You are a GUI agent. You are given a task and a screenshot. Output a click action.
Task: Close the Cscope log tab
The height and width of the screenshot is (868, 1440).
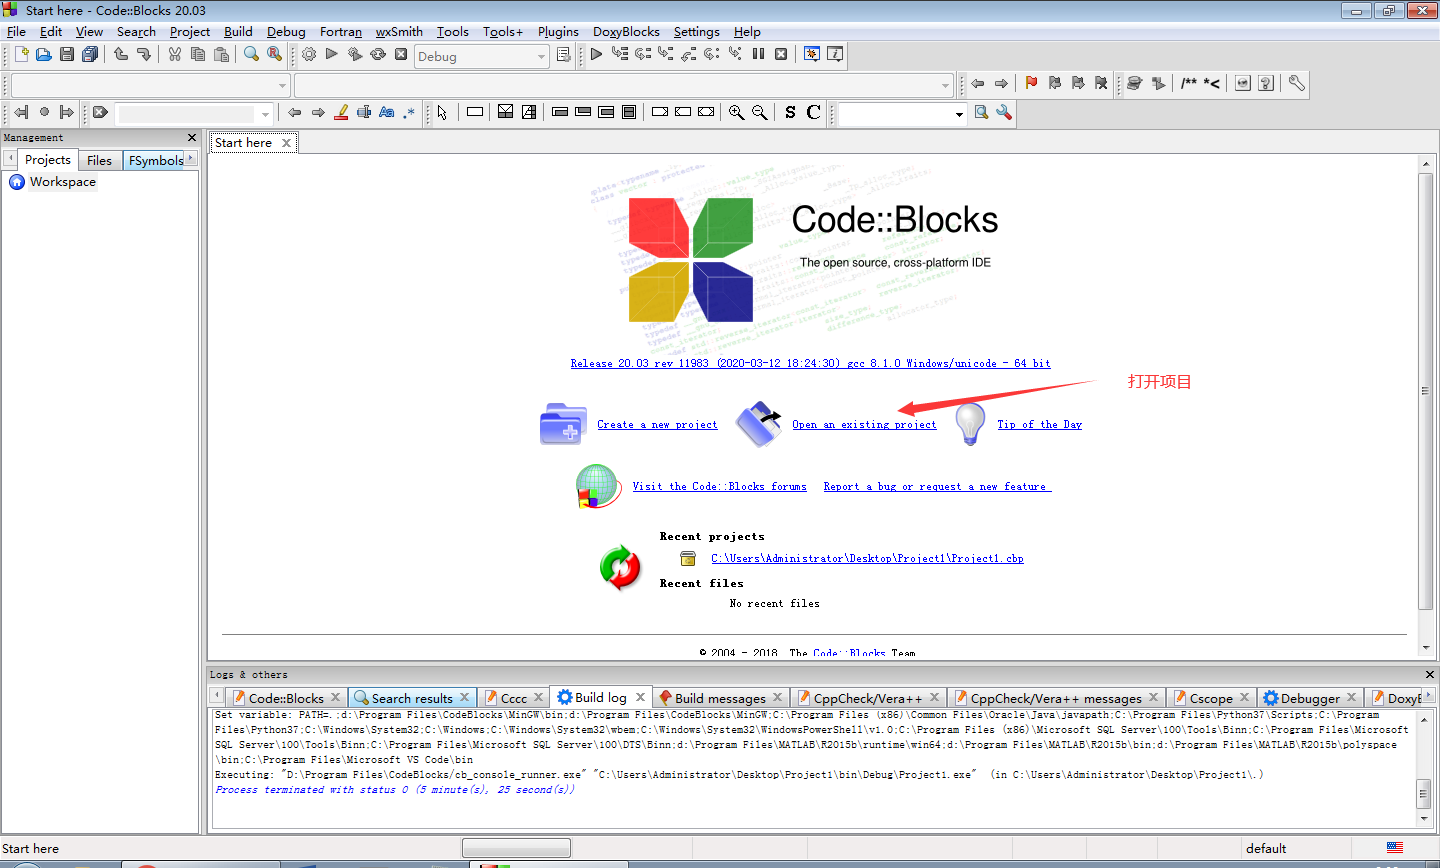(x=1243, y=697)
